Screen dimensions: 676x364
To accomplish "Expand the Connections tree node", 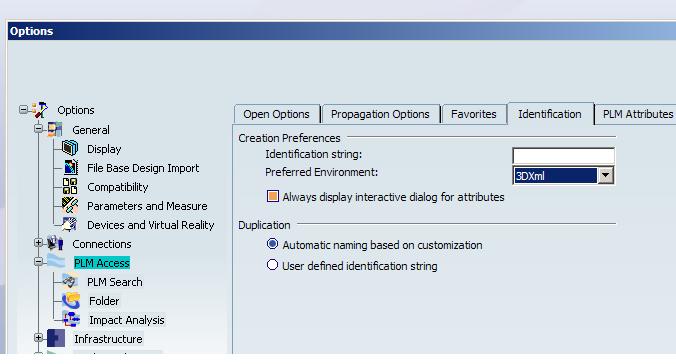I will pos(38,243).
